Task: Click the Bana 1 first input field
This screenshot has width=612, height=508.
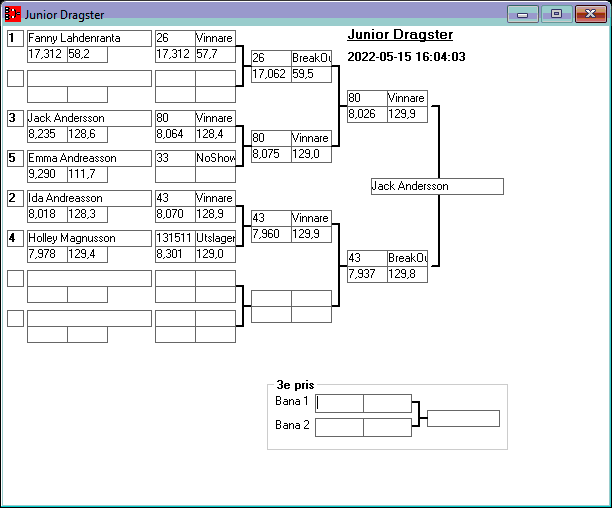Action: pyautogui.click(x=340, y=403)
